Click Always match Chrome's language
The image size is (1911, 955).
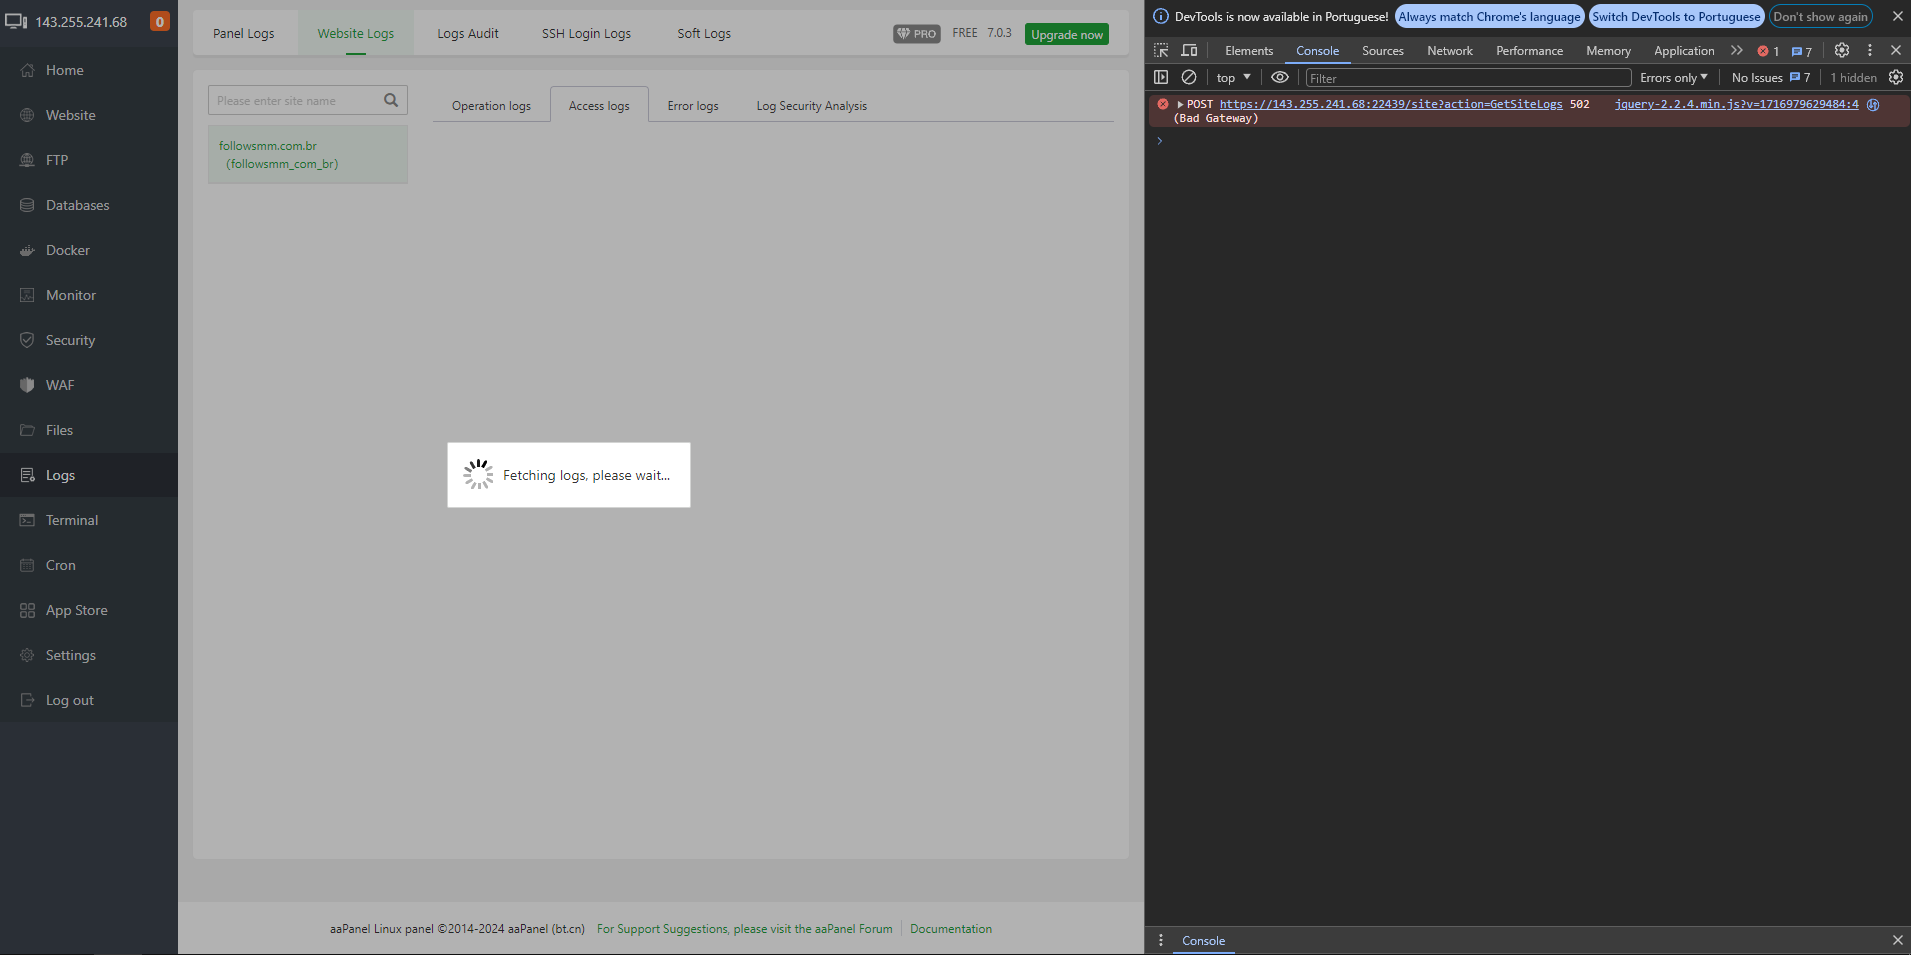click(x=1489, y=16)
